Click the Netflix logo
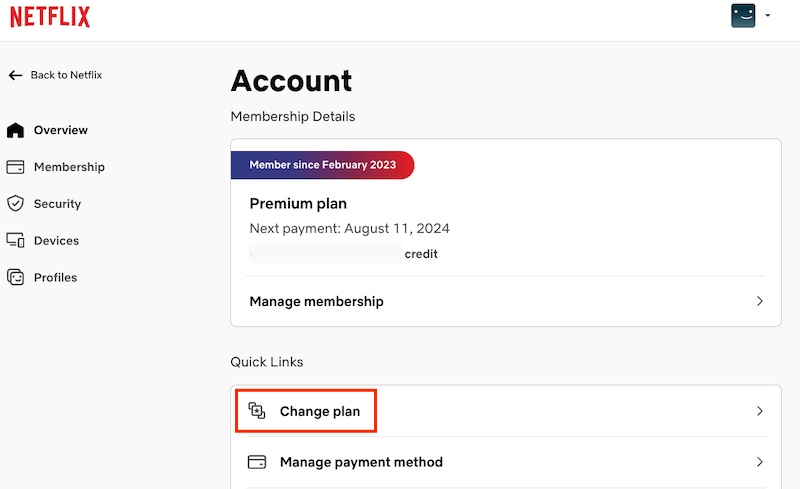The width and height of the screenshot is (800, 489). tap(50, 17)
